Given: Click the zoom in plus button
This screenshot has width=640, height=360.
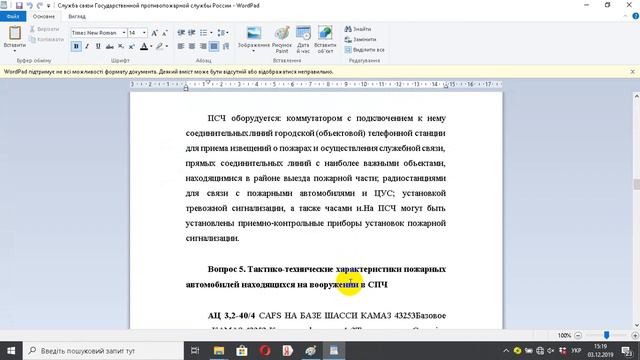Looking at the screenshot, I should point(635,335).
